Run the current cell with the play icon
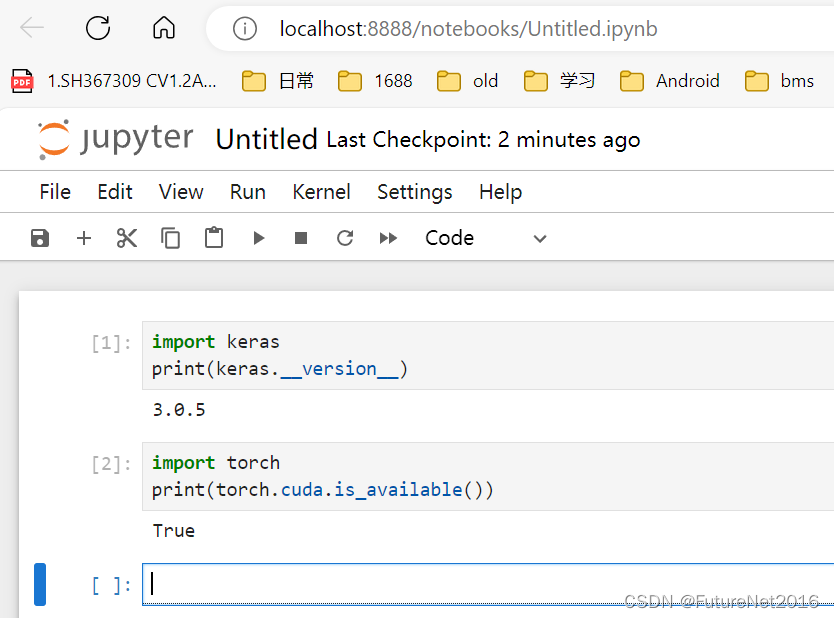This screenshot has height=618, width=834. click(259, 238)
